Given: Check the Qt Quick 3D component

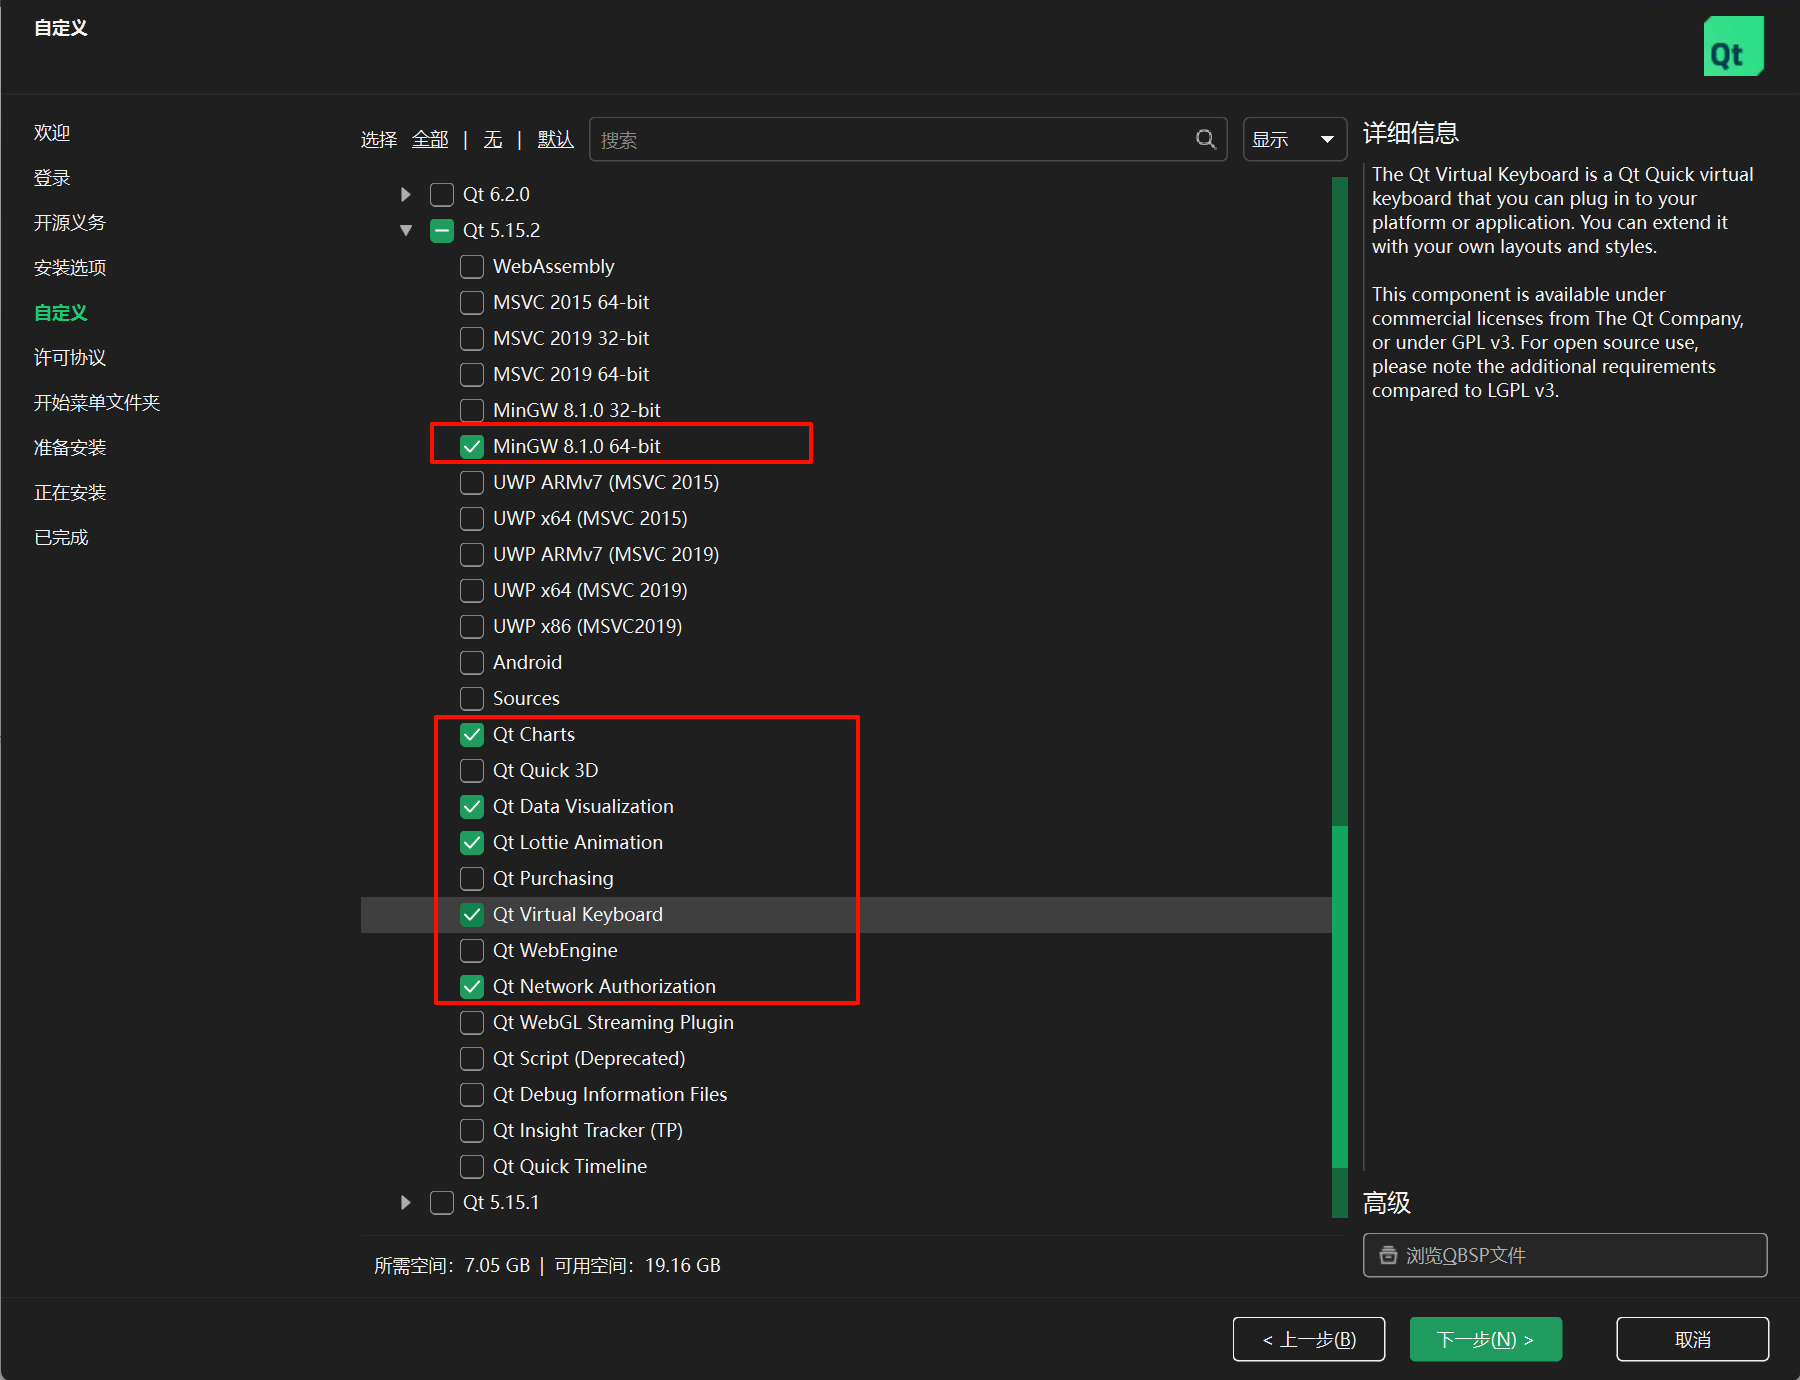Looking at the screenshot, I should (x=471, y=770).
